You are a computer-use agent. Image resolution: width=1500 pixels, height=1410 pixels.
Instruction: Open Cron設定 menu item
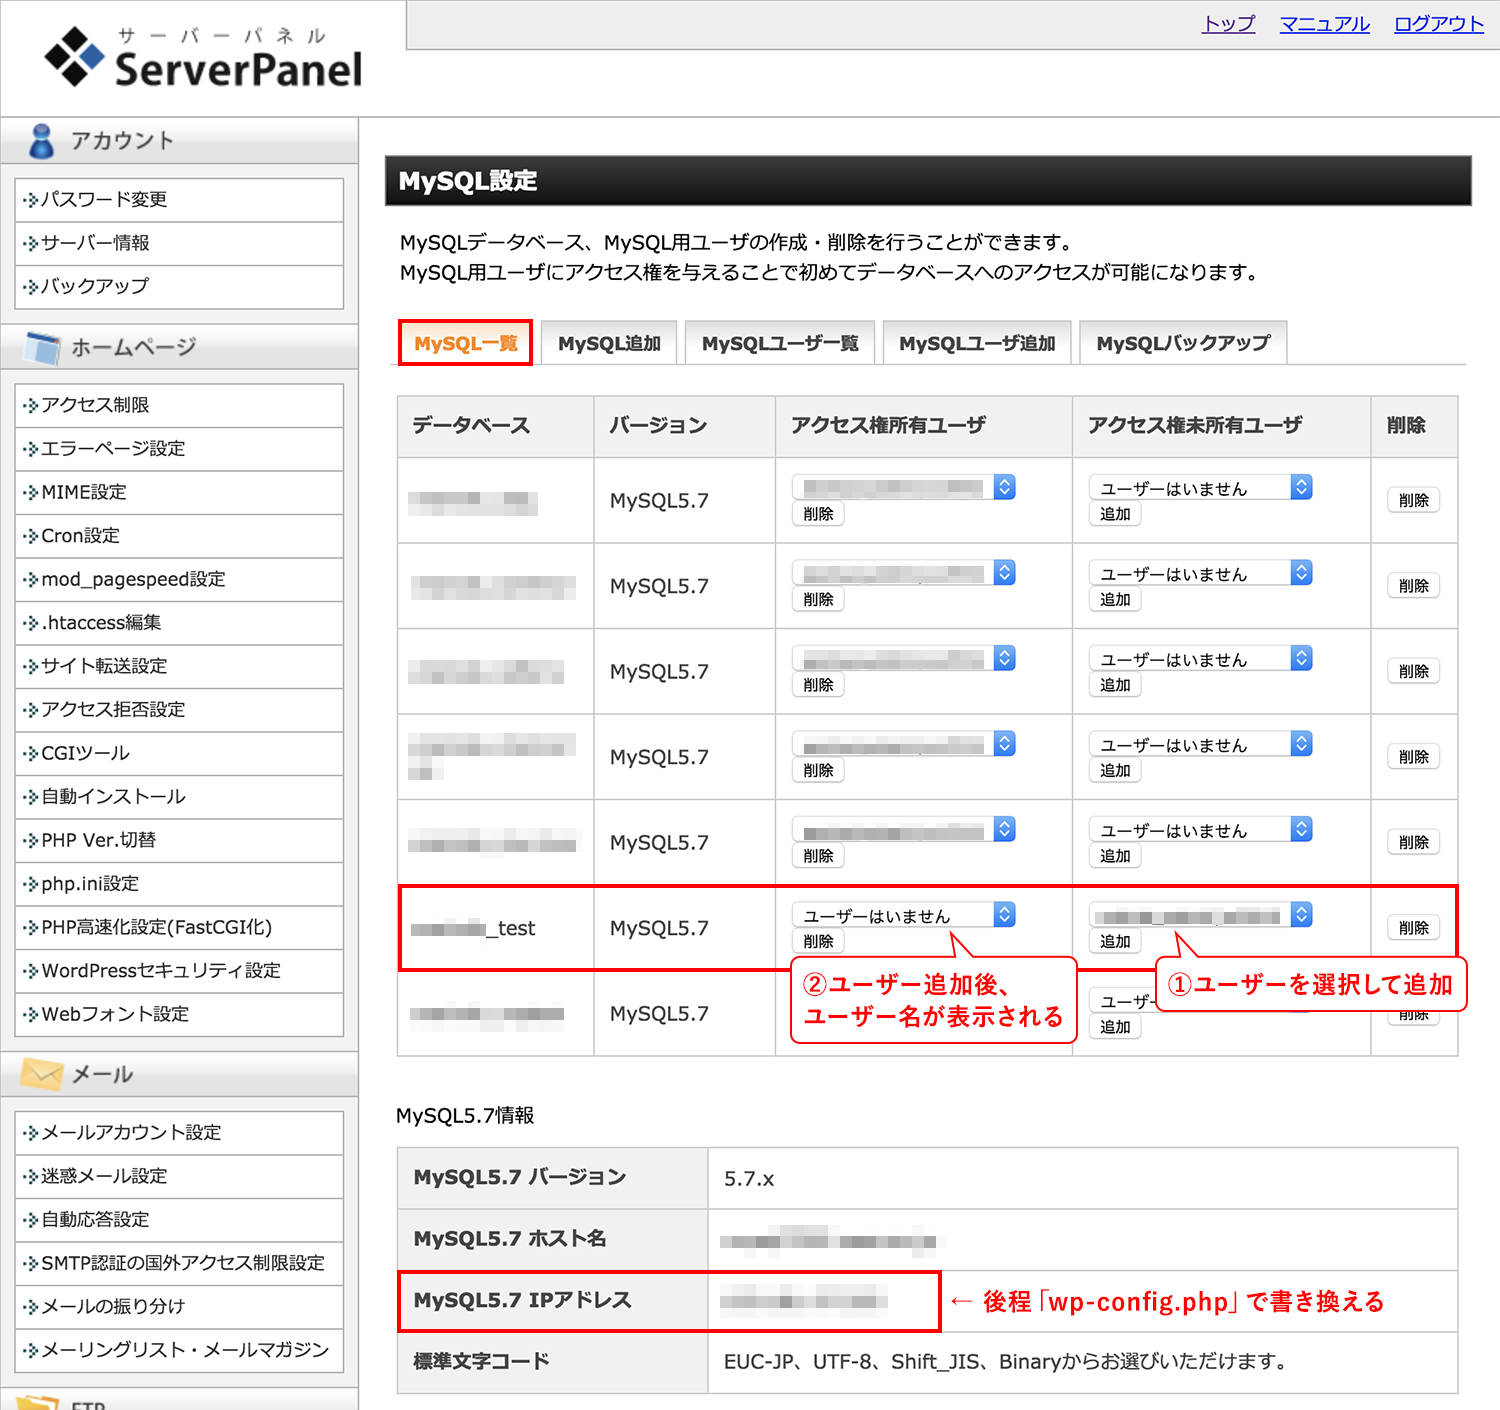click(180, 535)
